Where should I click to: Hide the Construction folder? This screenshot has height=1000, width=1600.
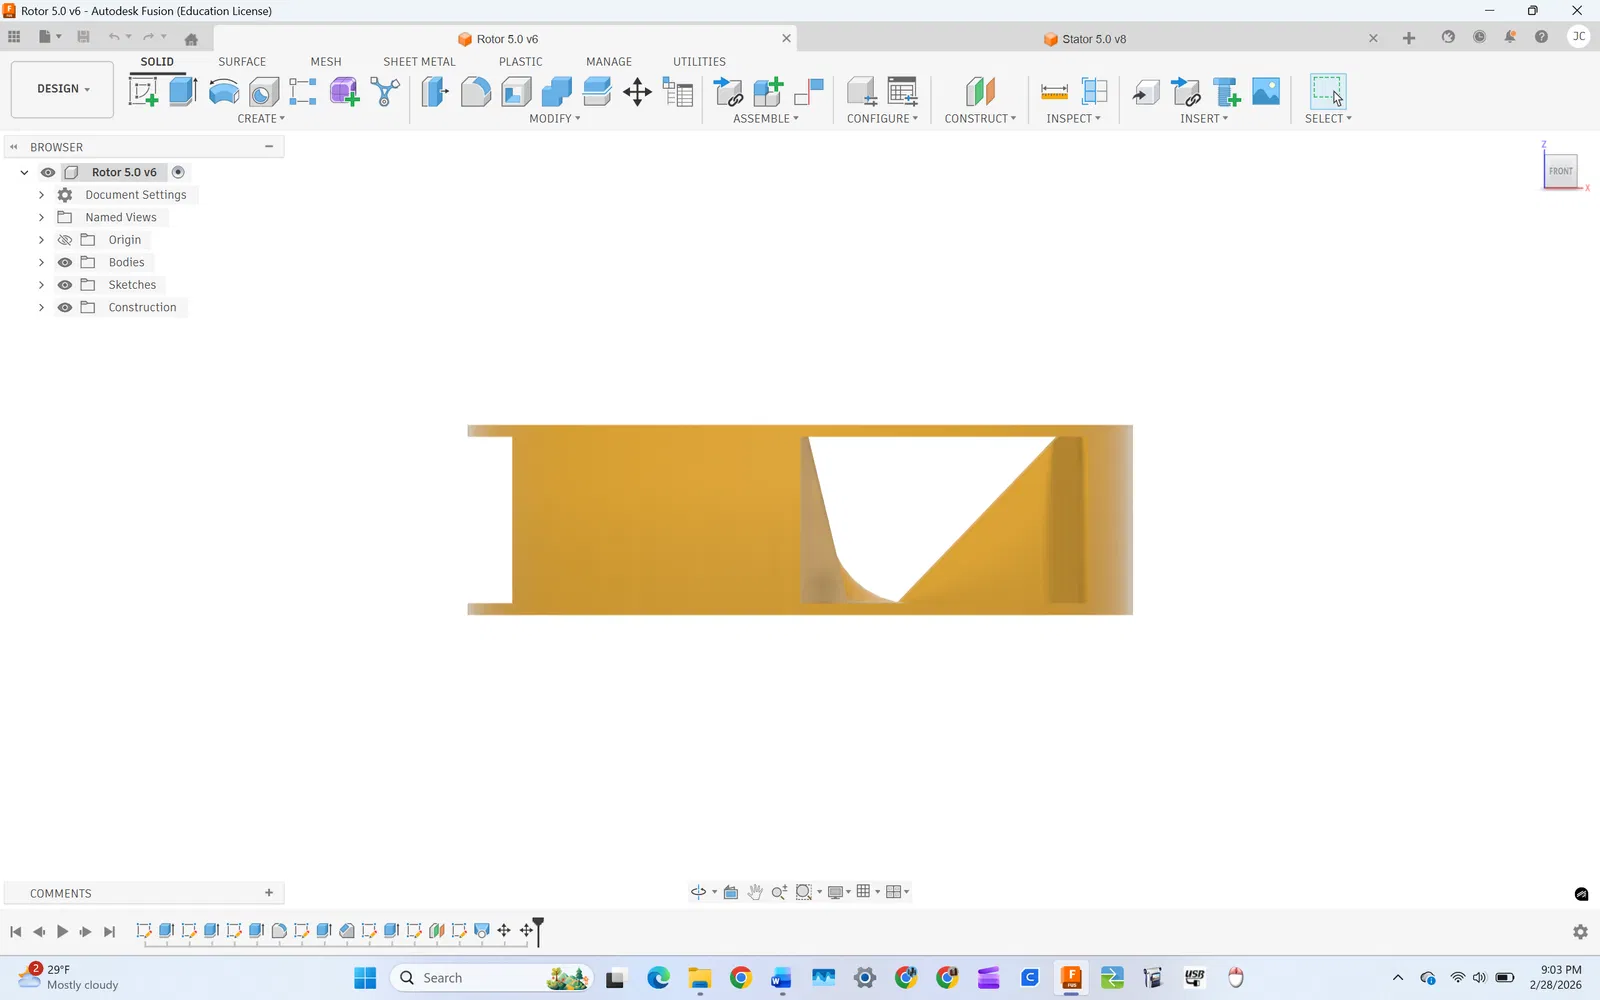(65, 307)
